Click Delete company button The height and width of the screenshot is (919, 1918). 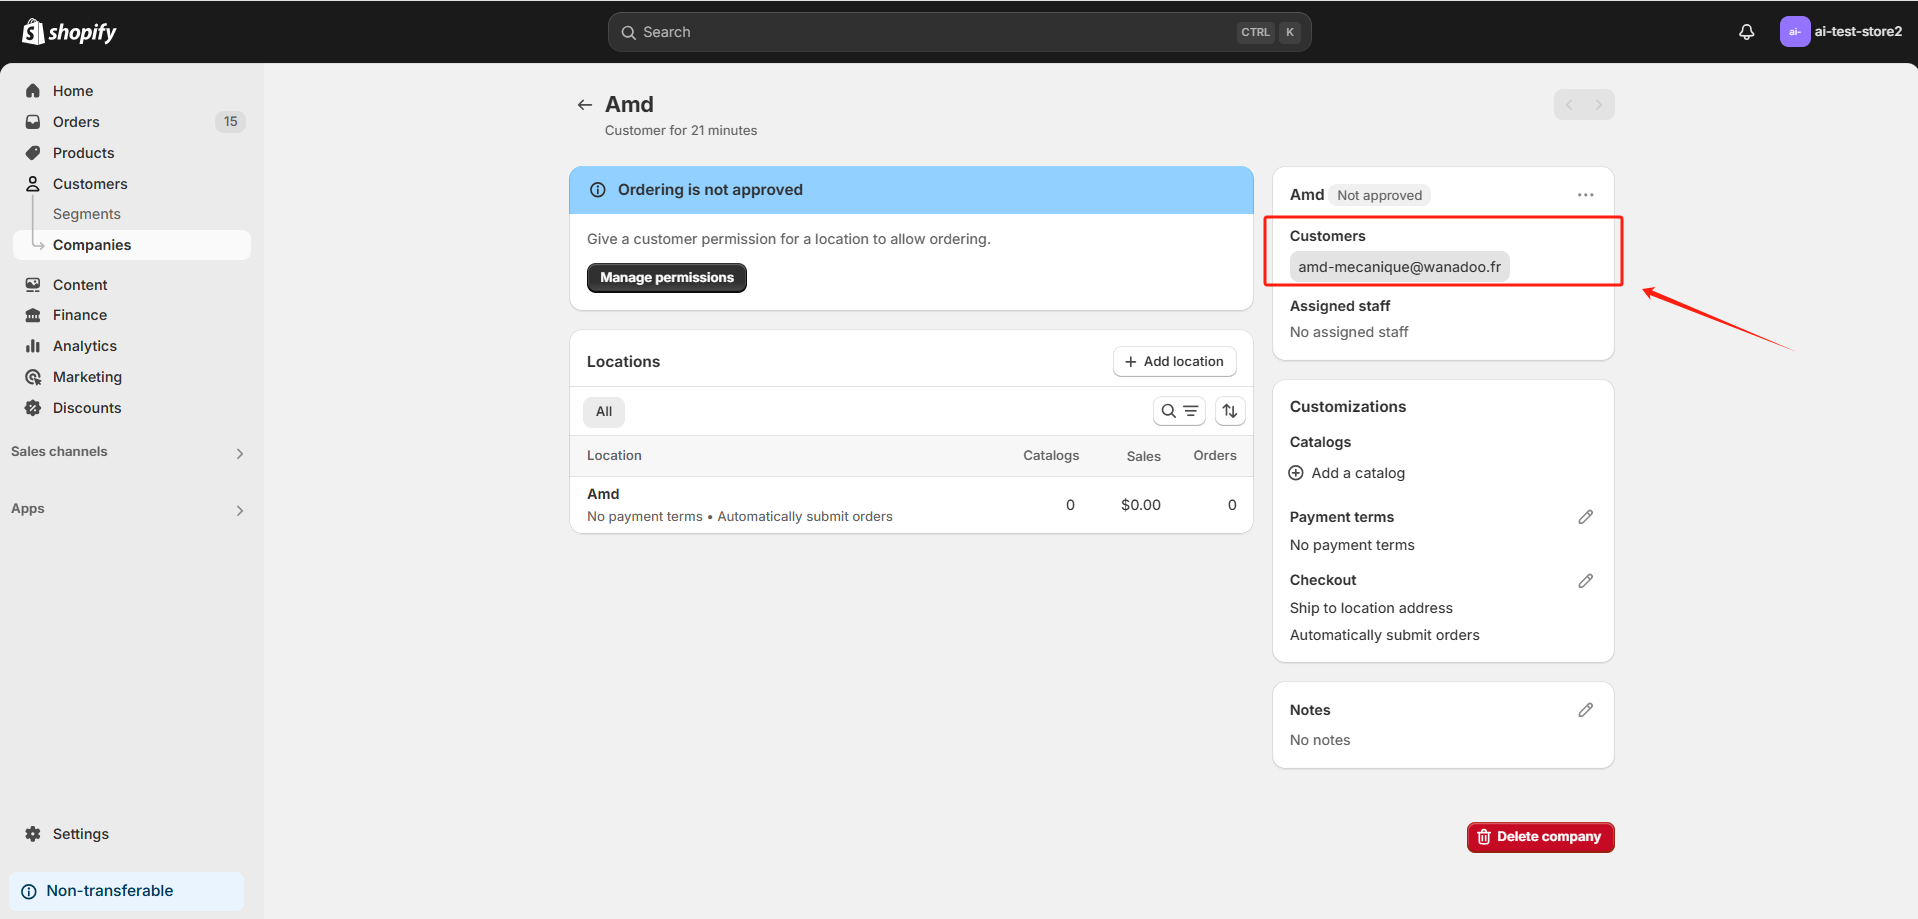point(1541,837)
